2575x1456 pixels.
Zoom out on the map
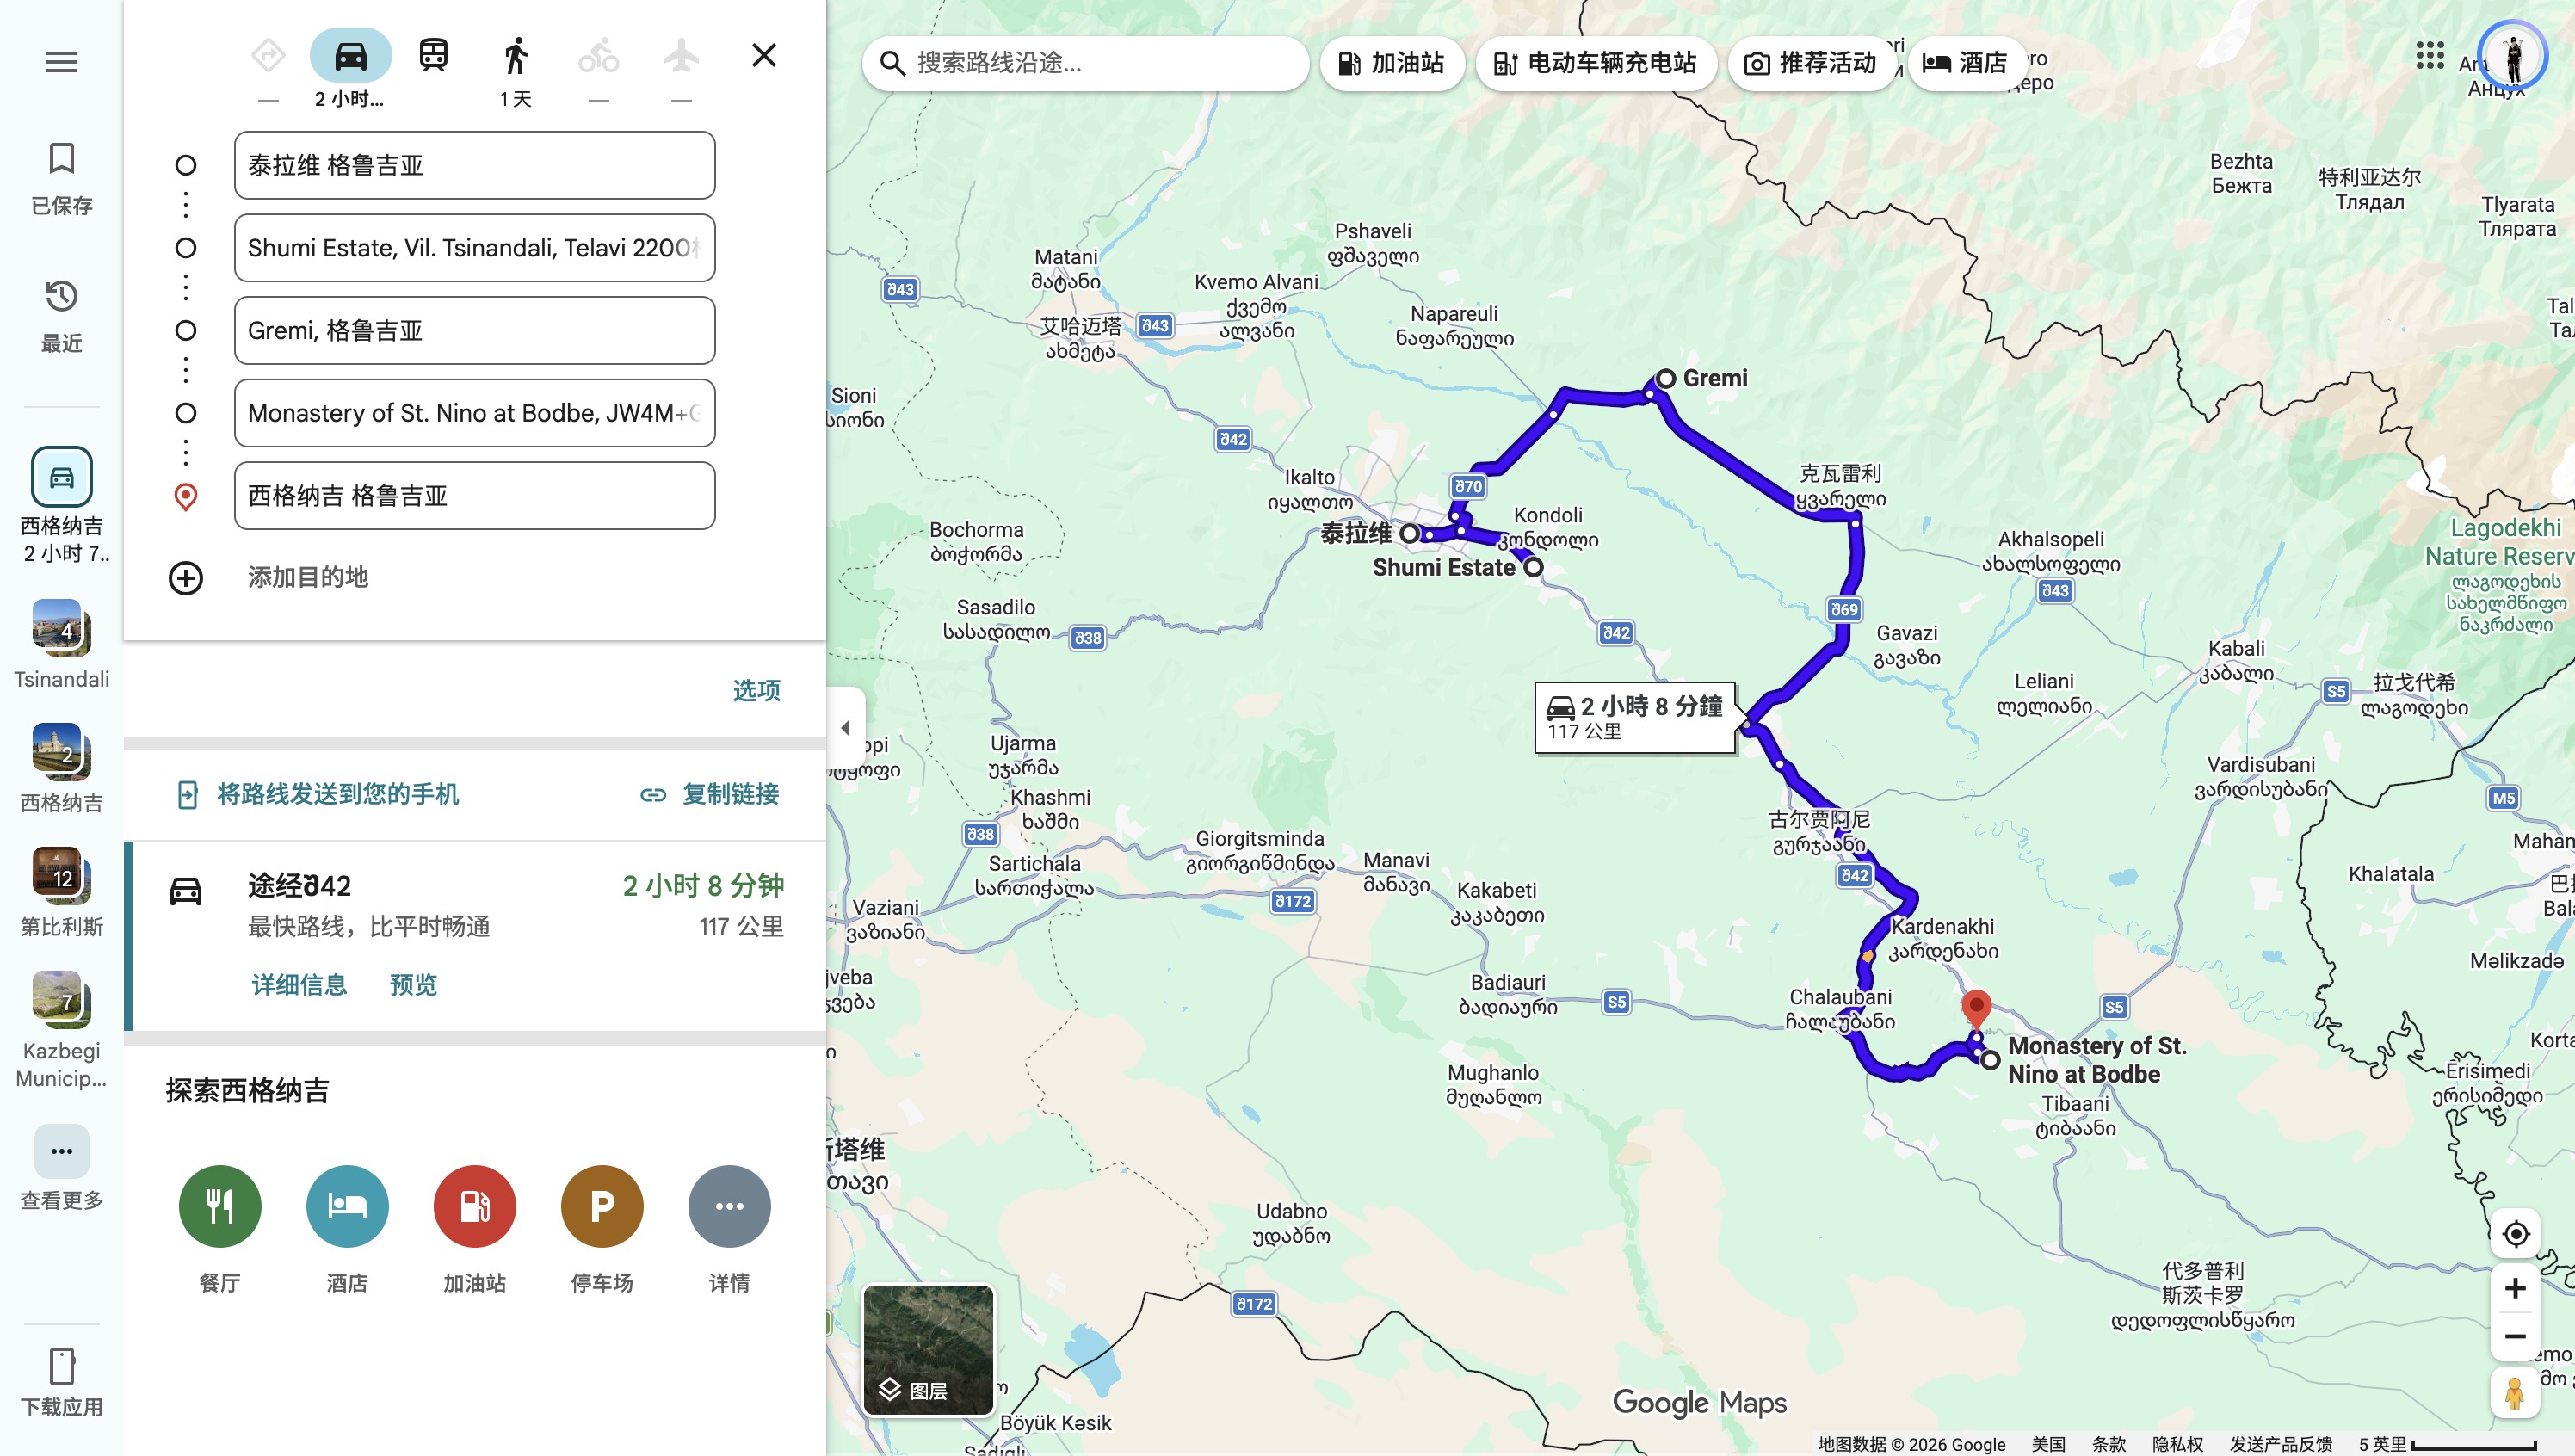pos(2515,1337)
